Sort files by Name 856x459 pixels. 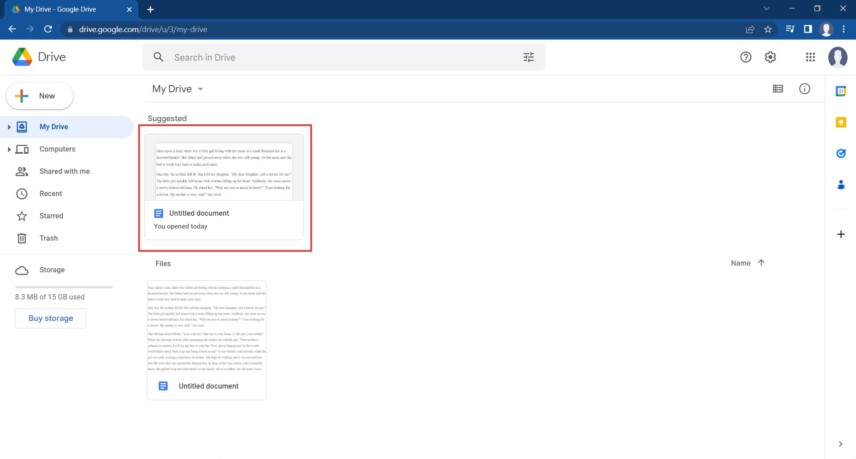[x=740, y=263]
